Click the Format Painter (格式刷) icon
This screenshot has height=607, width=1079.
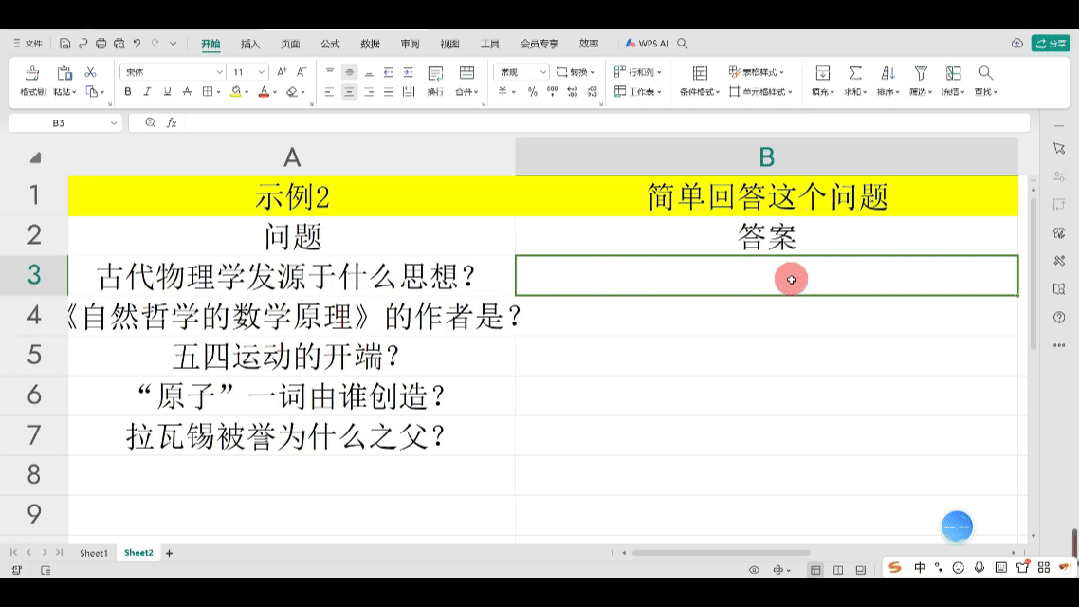pos(32,73)
